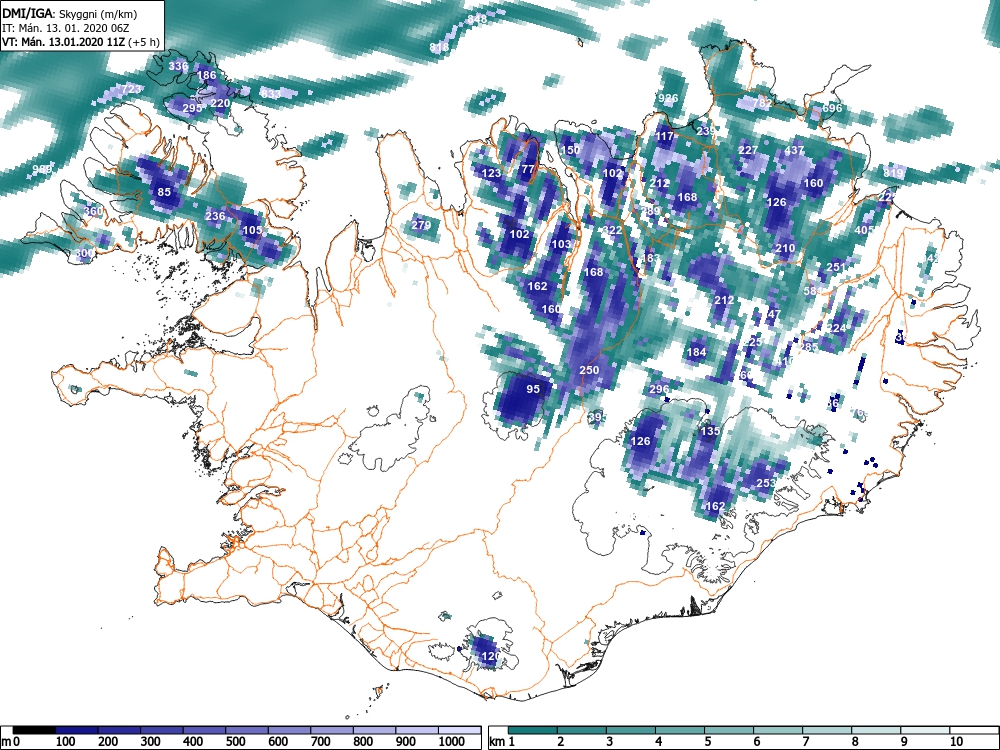Image resolution: width=1000 pixels, height=750 pixels.
Task: Click the 'm 0' legend label
Action: tap(11, 741)
